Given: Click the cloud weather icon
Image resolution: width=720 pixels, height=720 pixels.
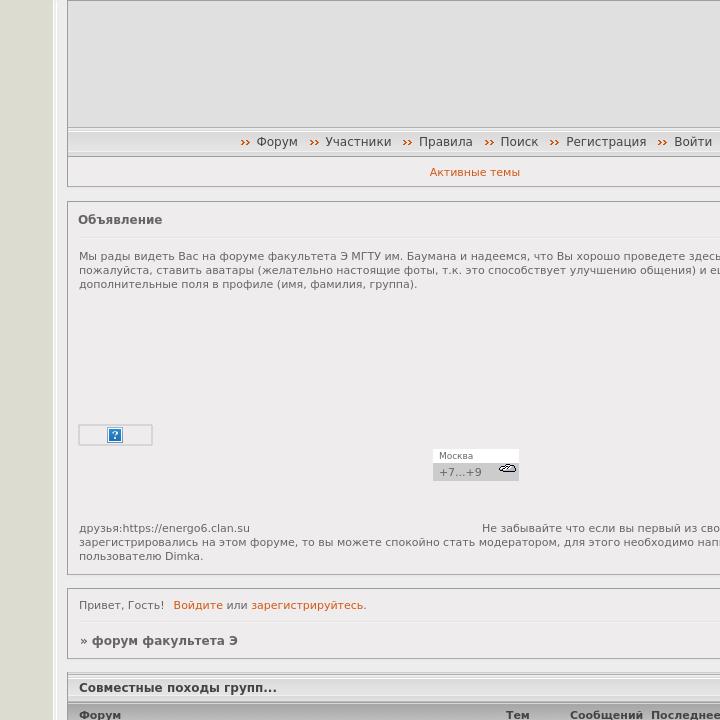Looking at the screenshot, I should coord(507,468).
